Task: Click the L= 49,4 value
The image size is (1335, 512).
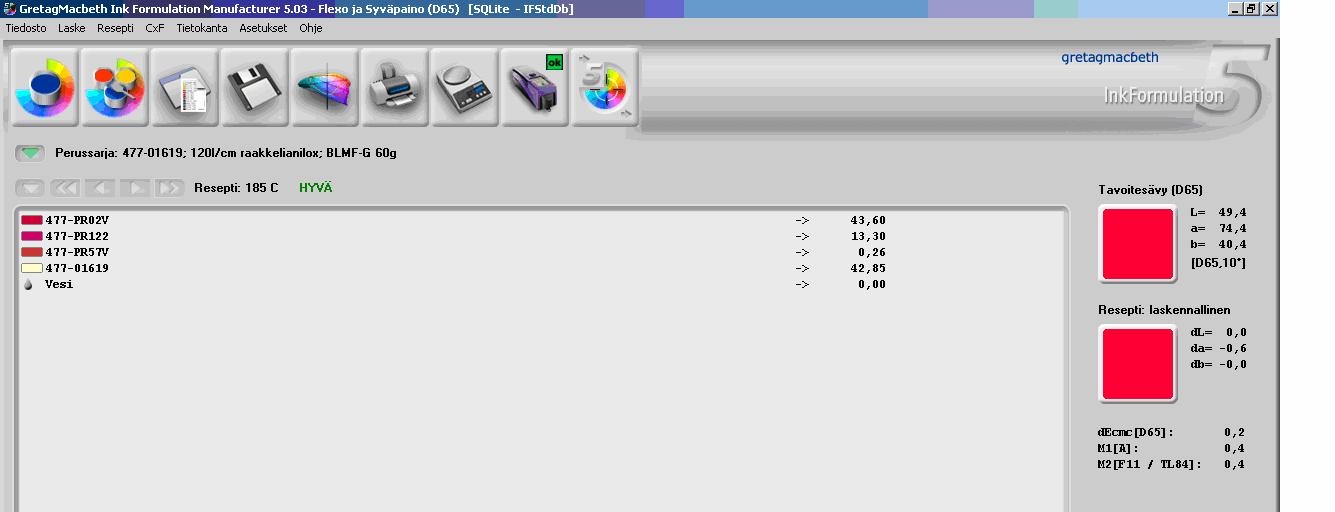Action: 1218,212
